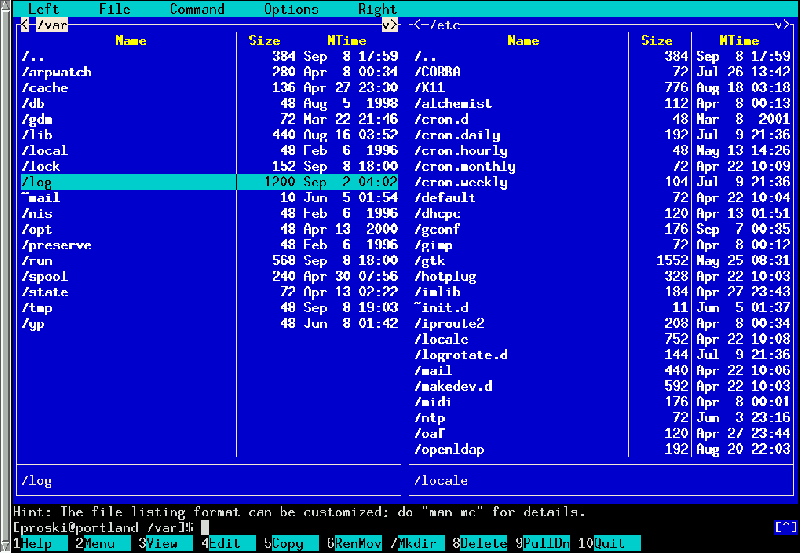Select the /gtk directory in right panel
Viewport: 800px width, 553px height.
(x=430, y=261)
